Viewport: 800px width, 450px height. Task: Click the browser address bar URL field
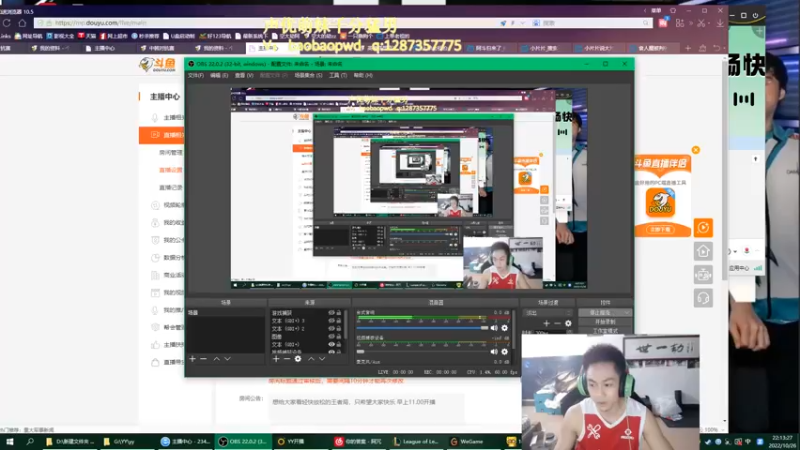tap(265, 23)
